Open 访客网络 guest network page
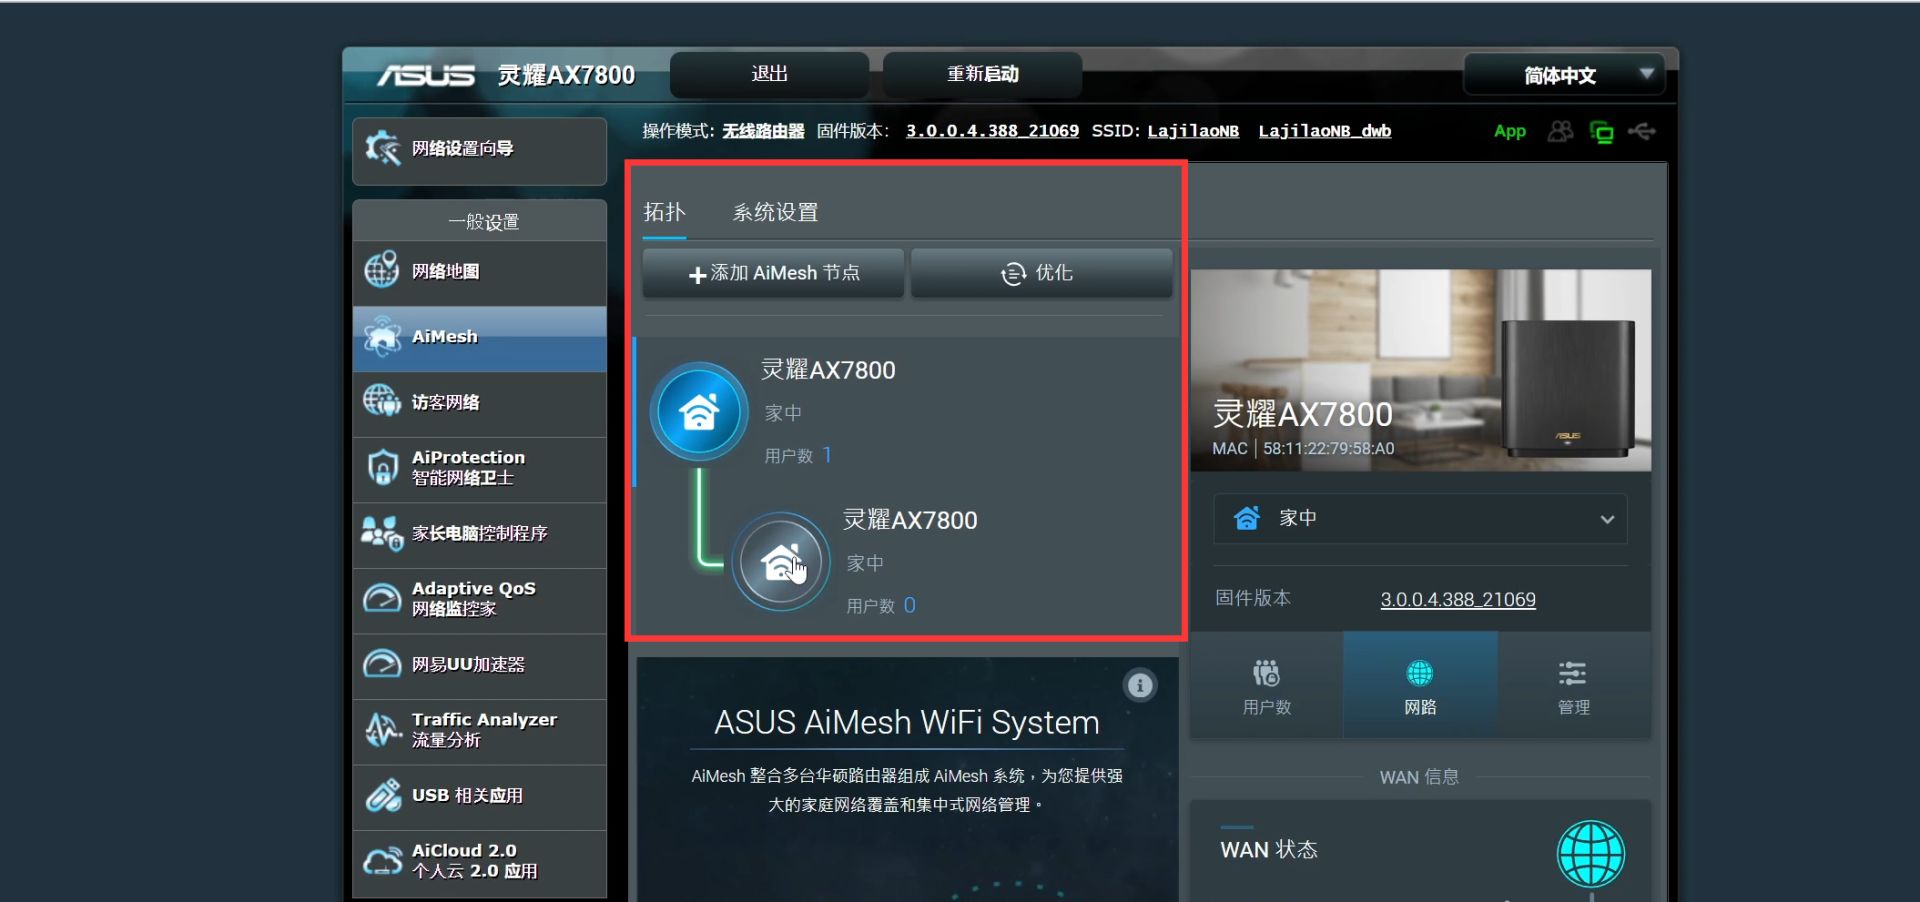The width and height of the screenshot is (1920, 902). pos(479,403)
